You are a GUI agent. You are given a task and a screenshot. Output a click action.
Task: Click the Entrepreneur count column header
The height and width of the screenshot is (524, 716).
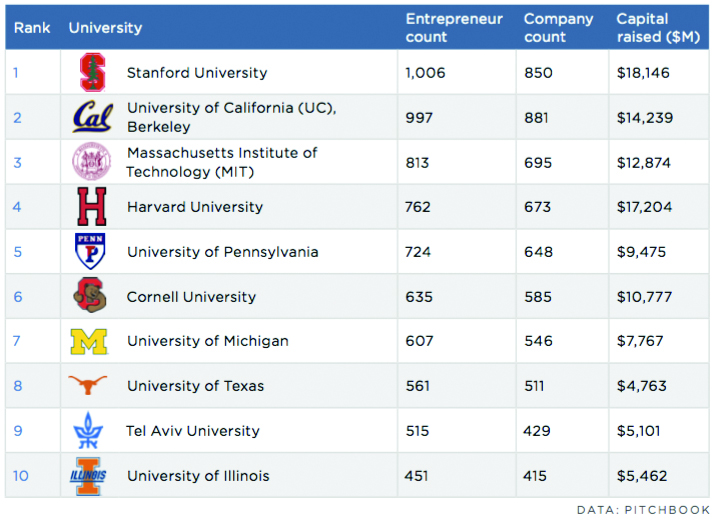pyautogui.click(x=454, y=27)
